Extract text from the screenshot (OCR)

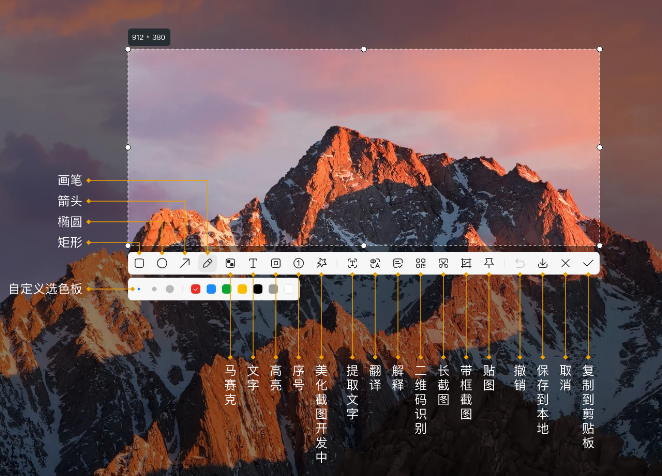coord(353,264)
